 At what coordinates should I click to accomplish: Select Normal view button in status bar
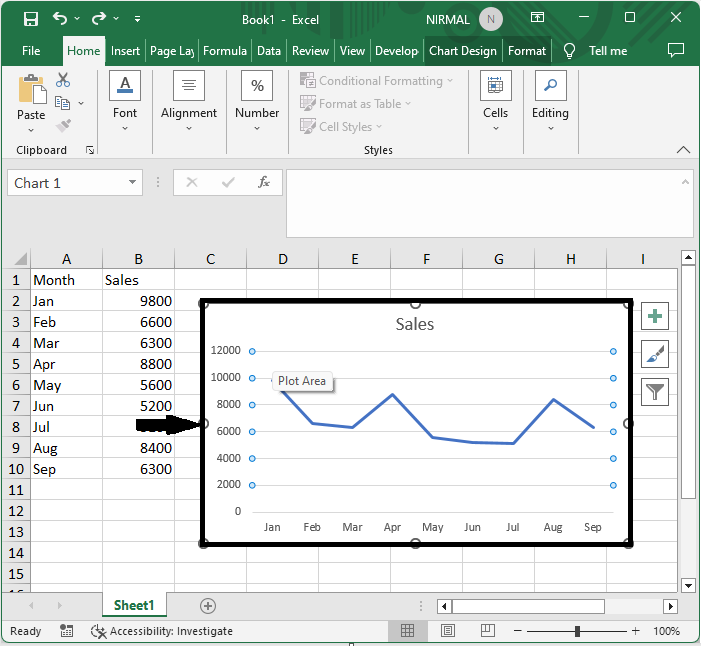click(x=408, y=631)
